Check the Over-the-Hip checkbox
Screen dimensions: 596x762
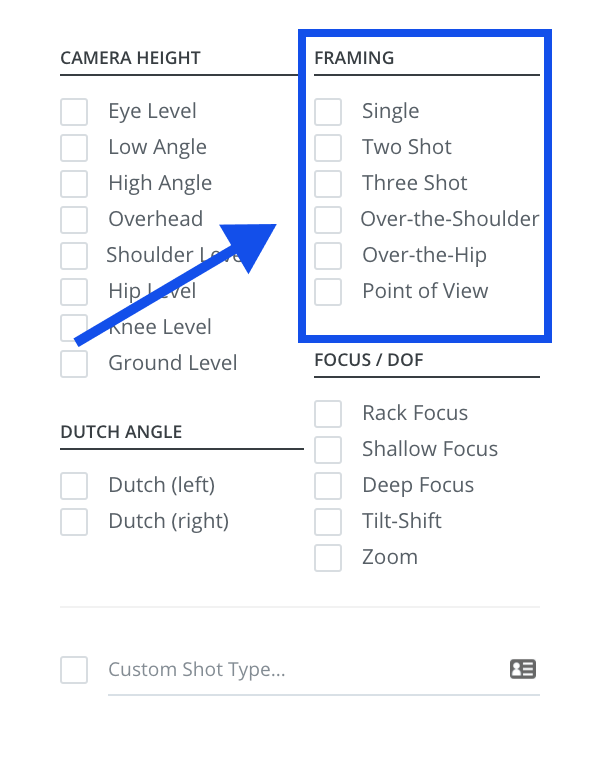(328, 256)
